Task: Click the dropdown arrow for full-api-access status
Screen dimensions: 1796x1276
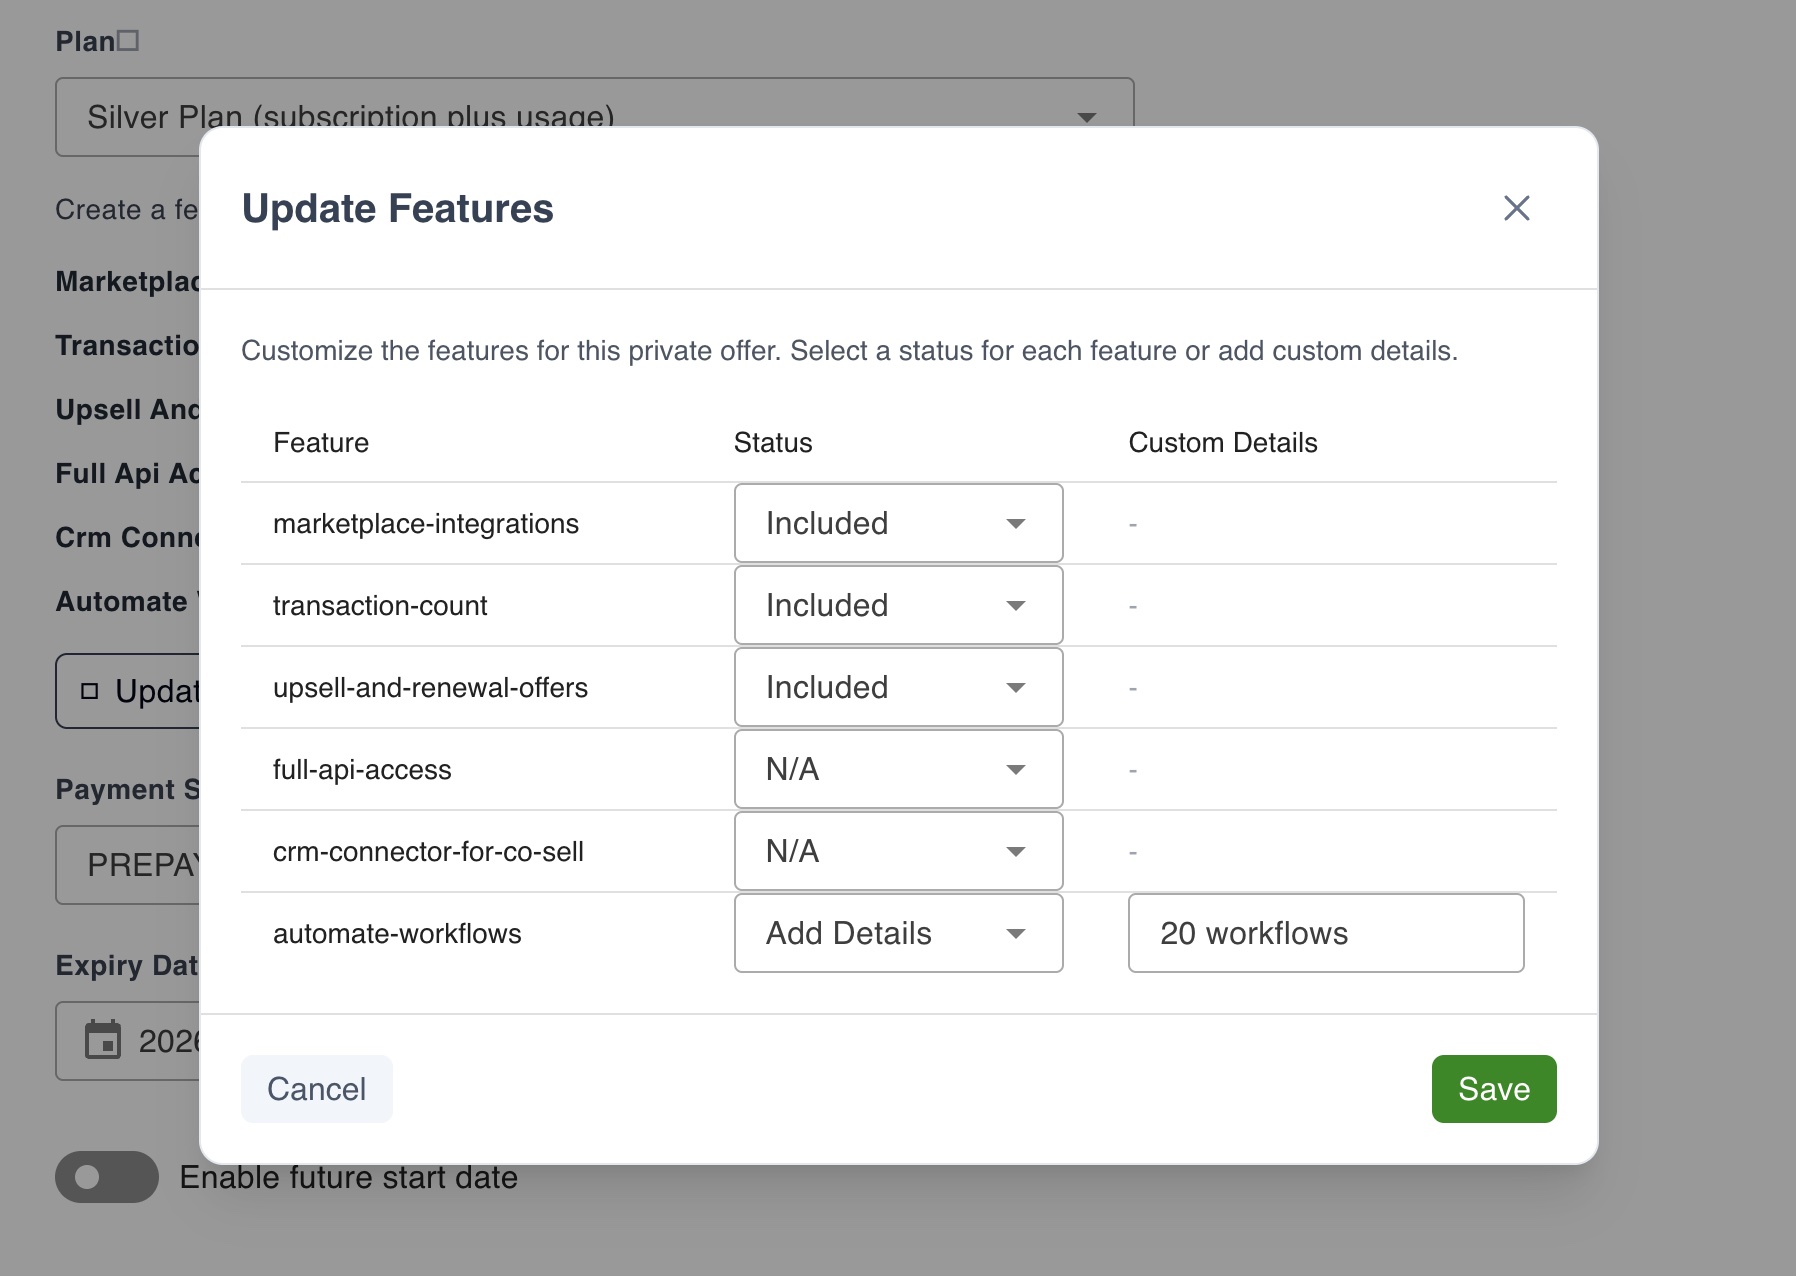Action: [x=1016, y=769]
